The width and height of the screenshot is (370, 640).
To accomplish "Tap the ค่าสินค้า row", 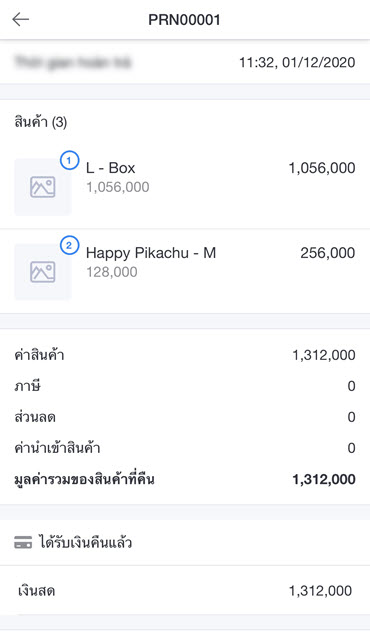I will tap(185, 355).
